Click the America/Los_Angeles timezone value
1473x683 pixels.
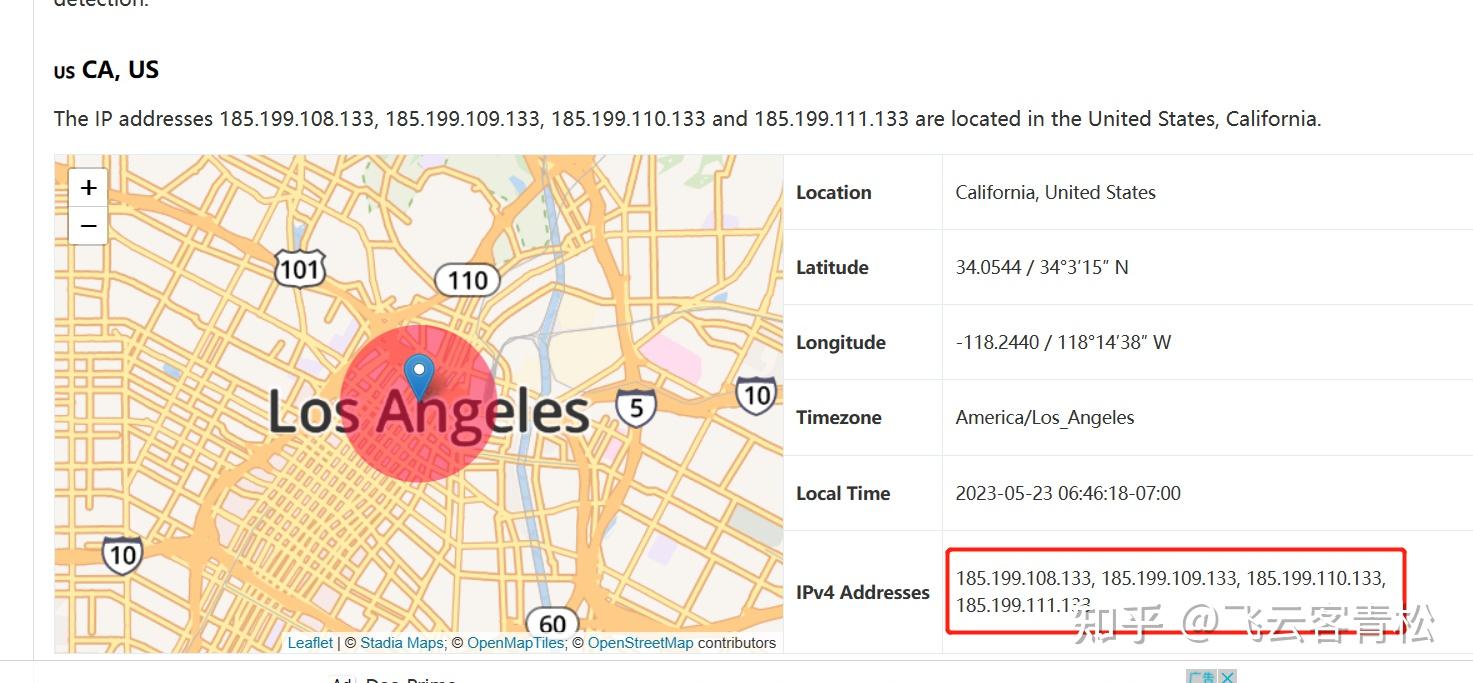(1045, 417)
